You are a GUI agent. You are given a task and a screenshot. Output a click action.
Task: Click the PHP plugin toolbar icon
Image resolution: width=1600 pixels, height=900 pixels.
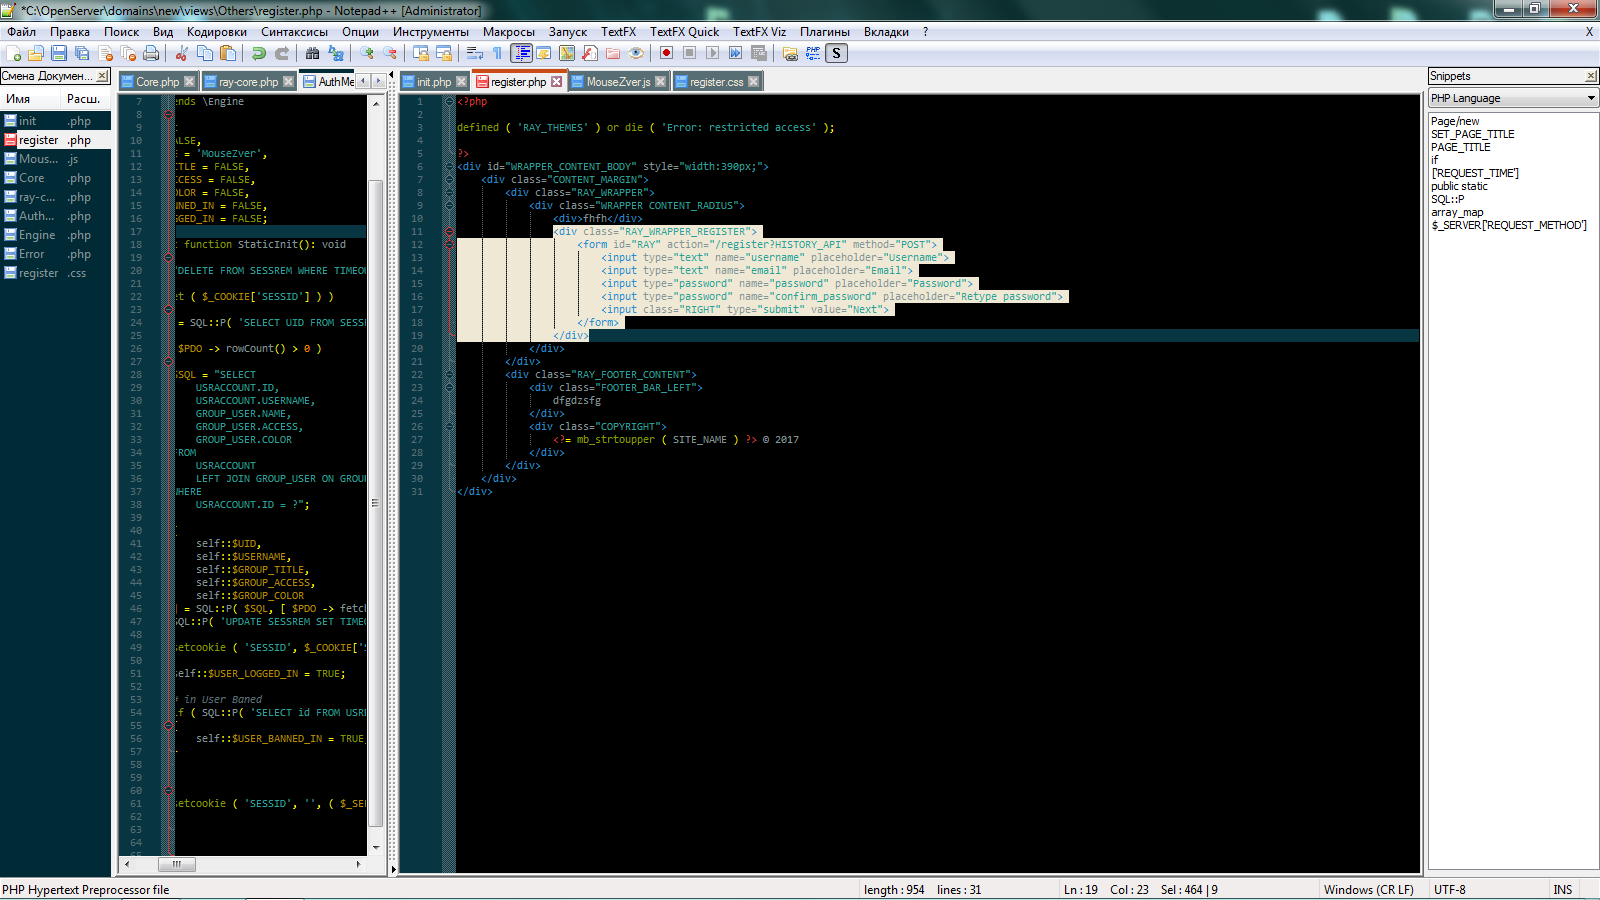813,53
